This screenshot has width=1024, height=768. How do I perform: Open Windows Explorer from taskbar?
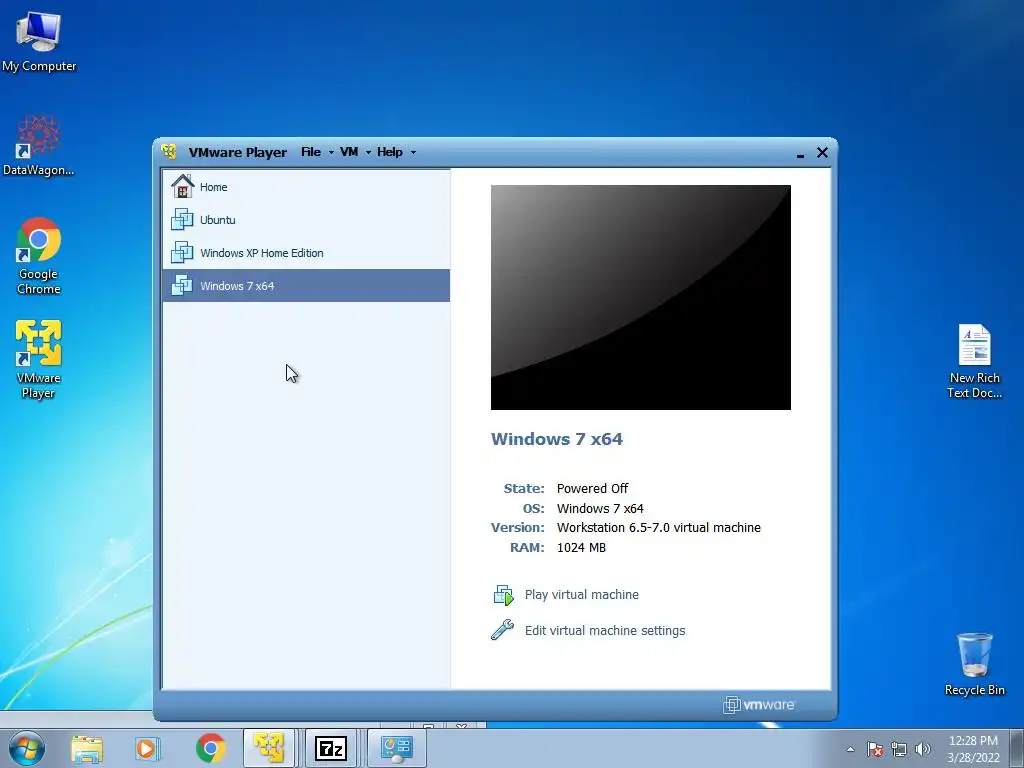(87, 748)
